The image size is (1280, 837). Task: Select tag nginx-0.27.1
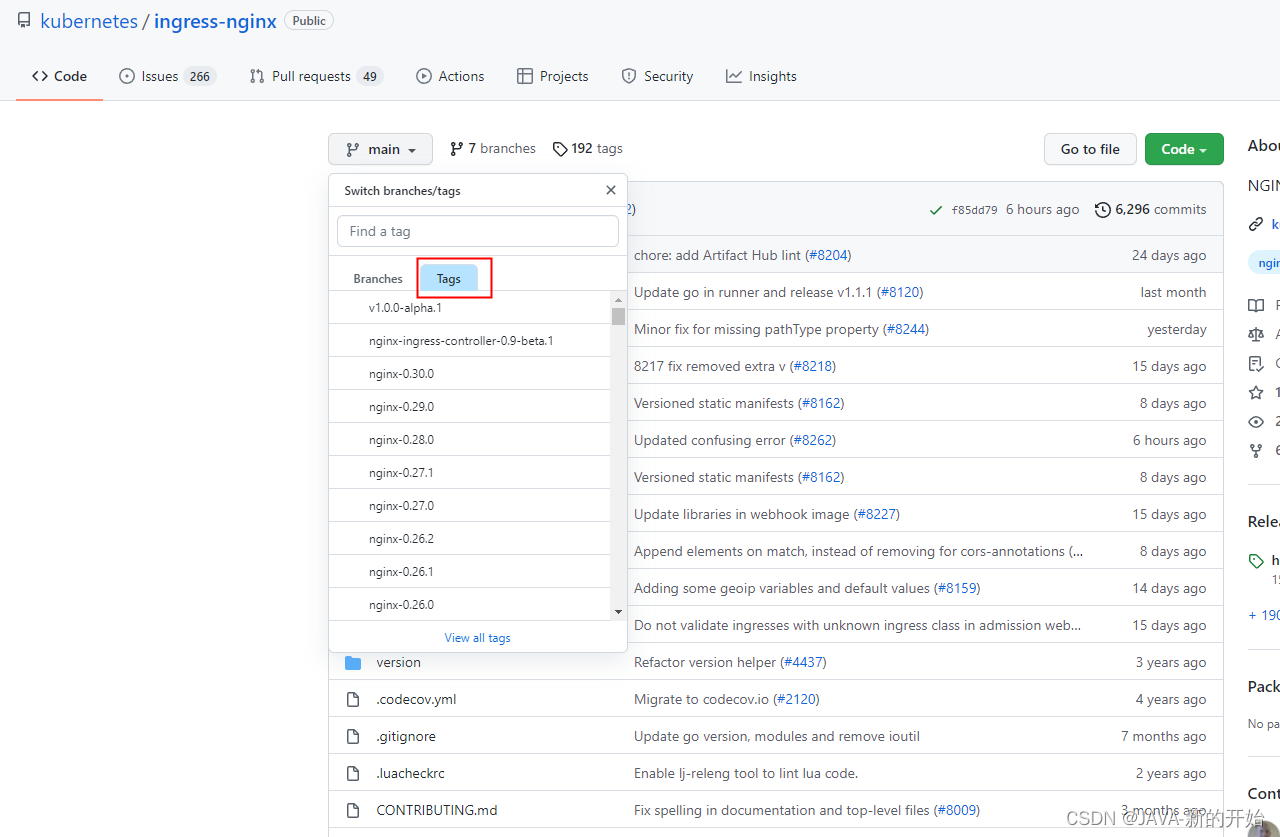click(470, 473)
